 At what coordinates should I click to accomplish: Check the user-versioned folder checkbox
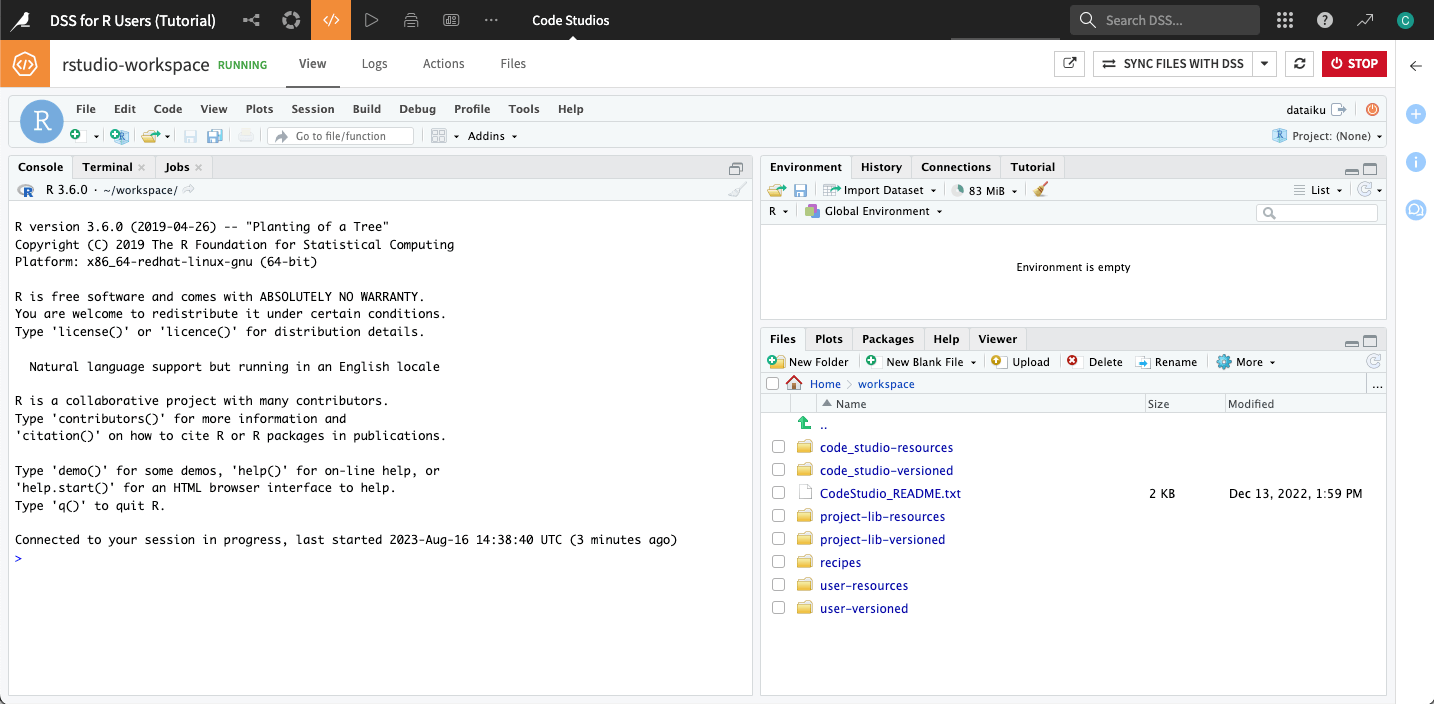[x=778, y=608]
